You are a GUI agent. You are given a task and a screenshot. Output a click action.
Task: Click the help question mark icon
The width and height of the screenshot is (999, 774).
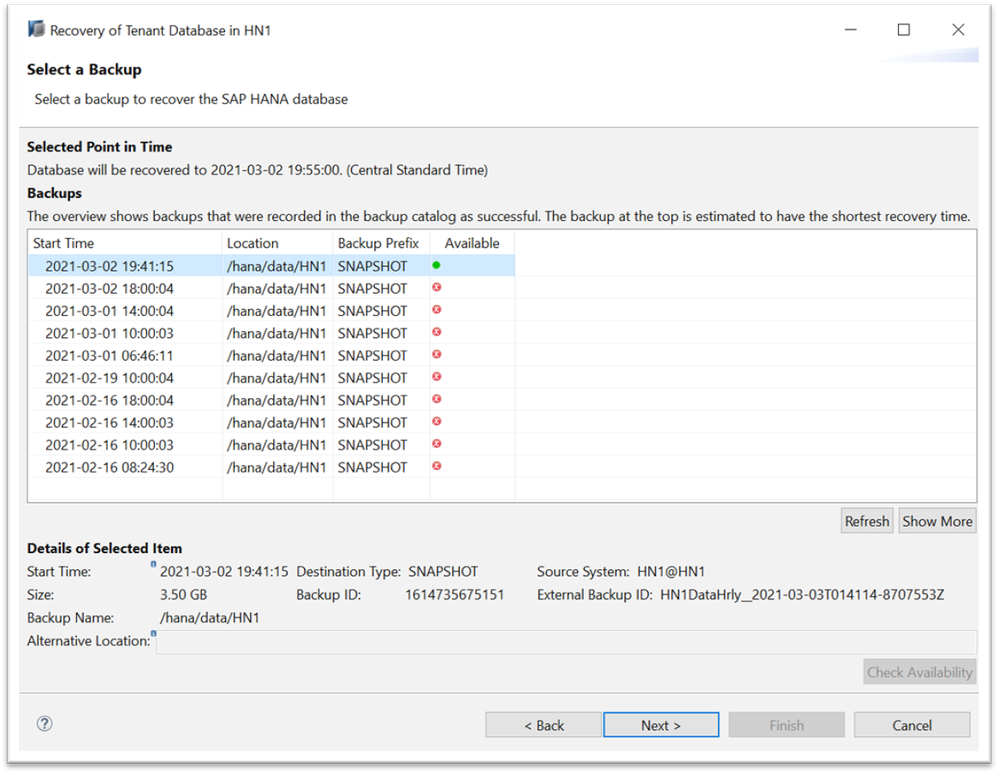tap(45, 724)
